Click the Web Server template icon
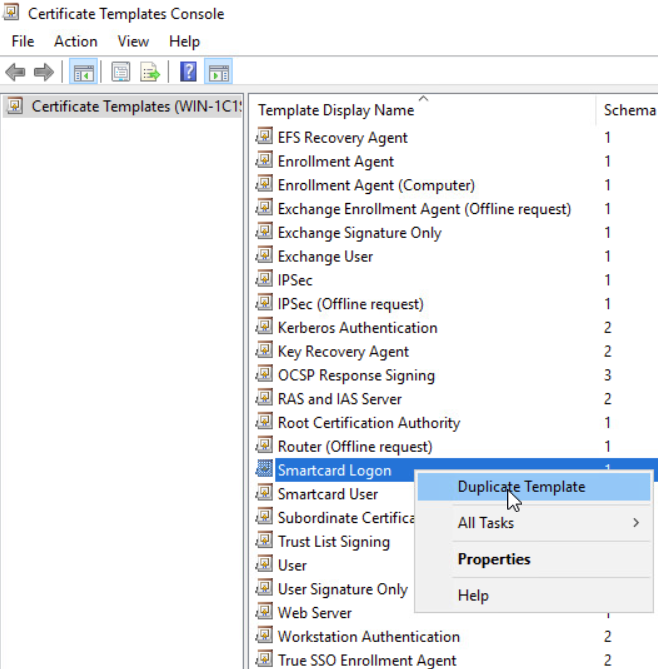The height and width of the screenshot is (669, 658). (x=265, y=612)
